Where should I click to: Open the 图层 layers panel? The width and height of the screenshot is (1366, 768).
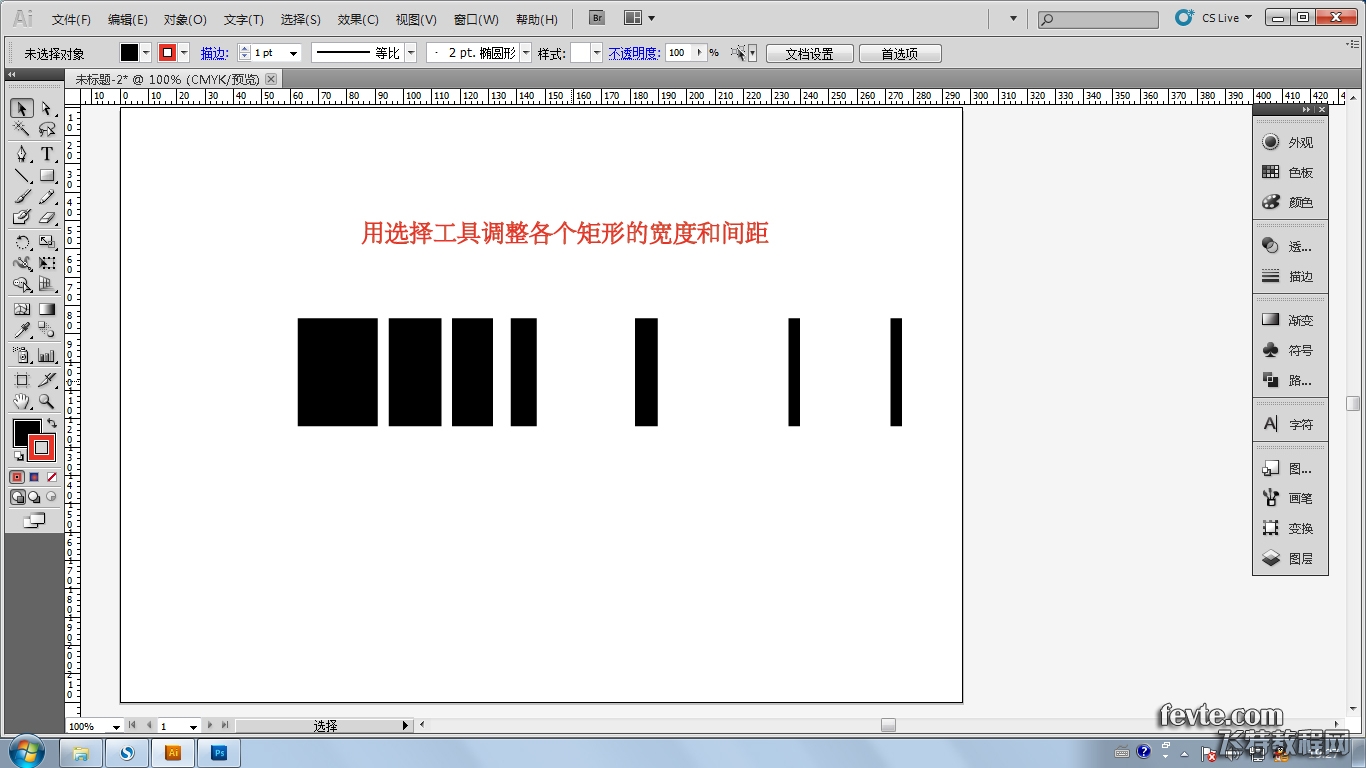click(1289, 558)
